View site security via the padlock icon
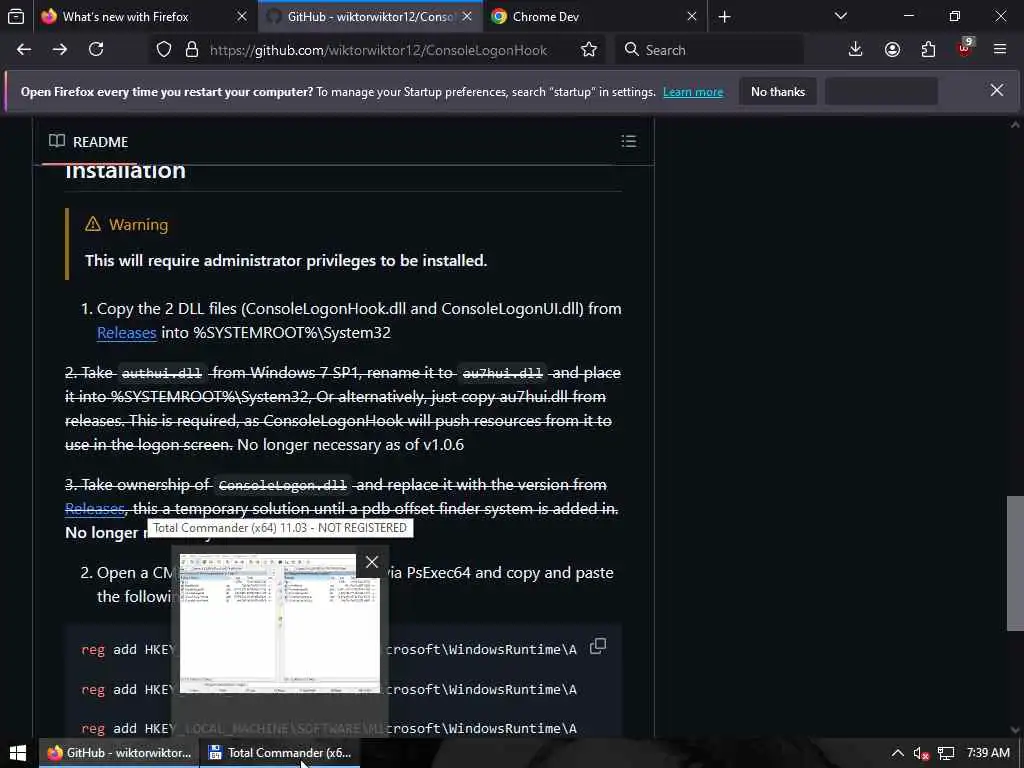 [x=192, y=50]
